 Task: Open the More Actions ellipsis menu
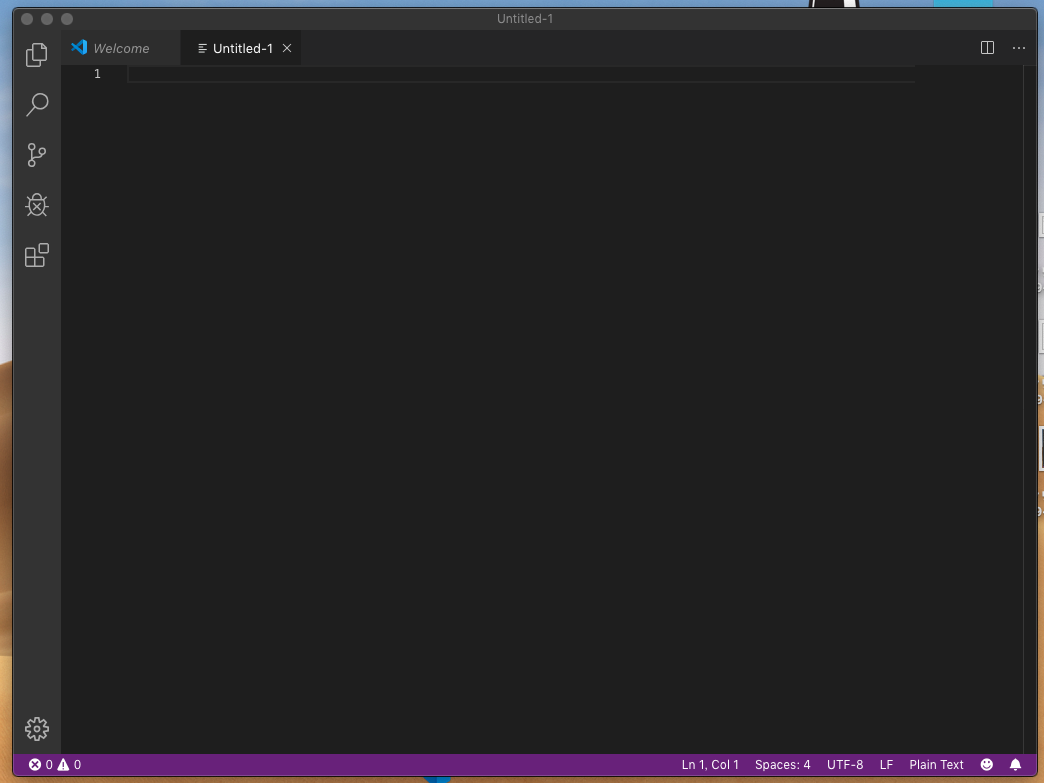1019,48
